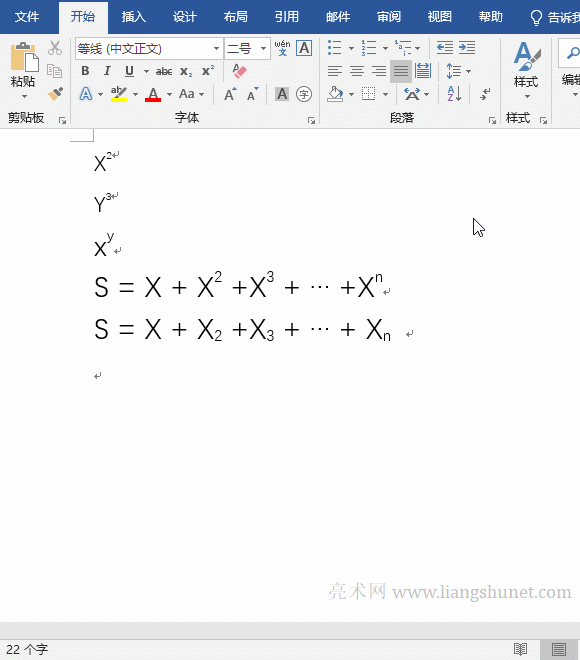Screen dimensions: 580x660
Task: Sort text with A-Z sort icon
Action: 454,94
